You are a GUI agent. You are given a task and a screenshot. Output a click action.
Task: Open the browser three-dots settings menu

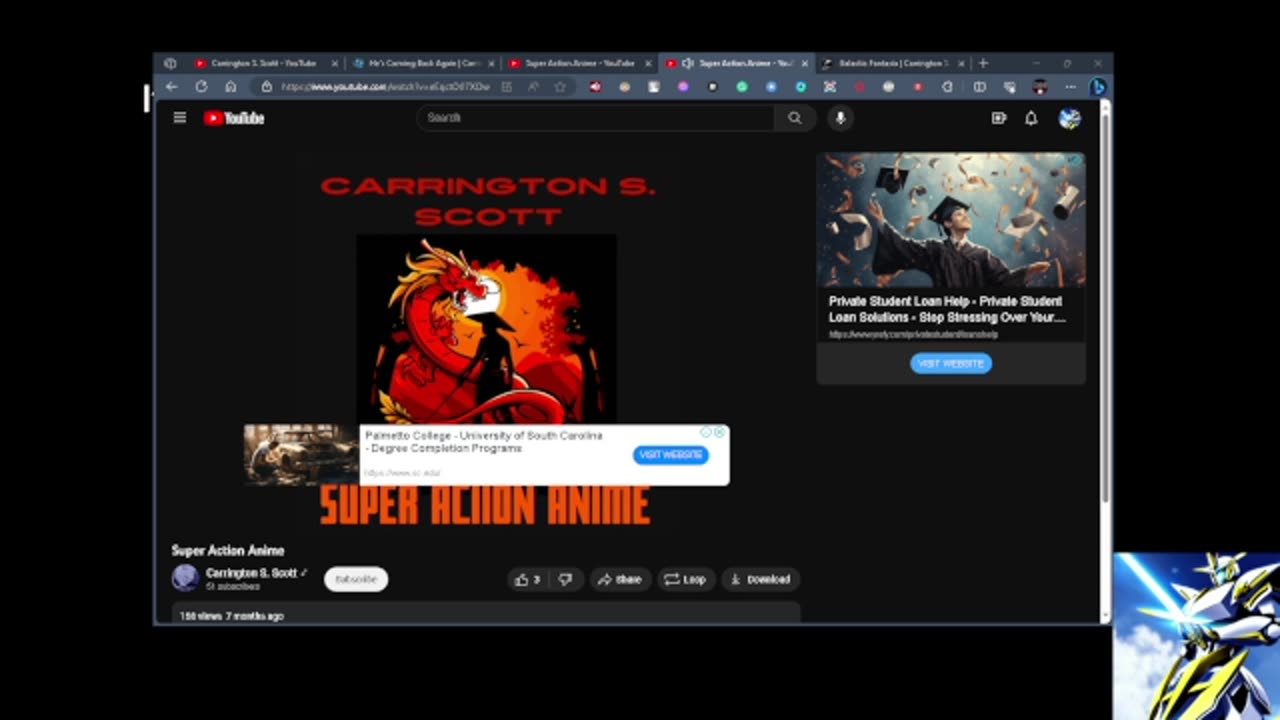click(1070, 87)
